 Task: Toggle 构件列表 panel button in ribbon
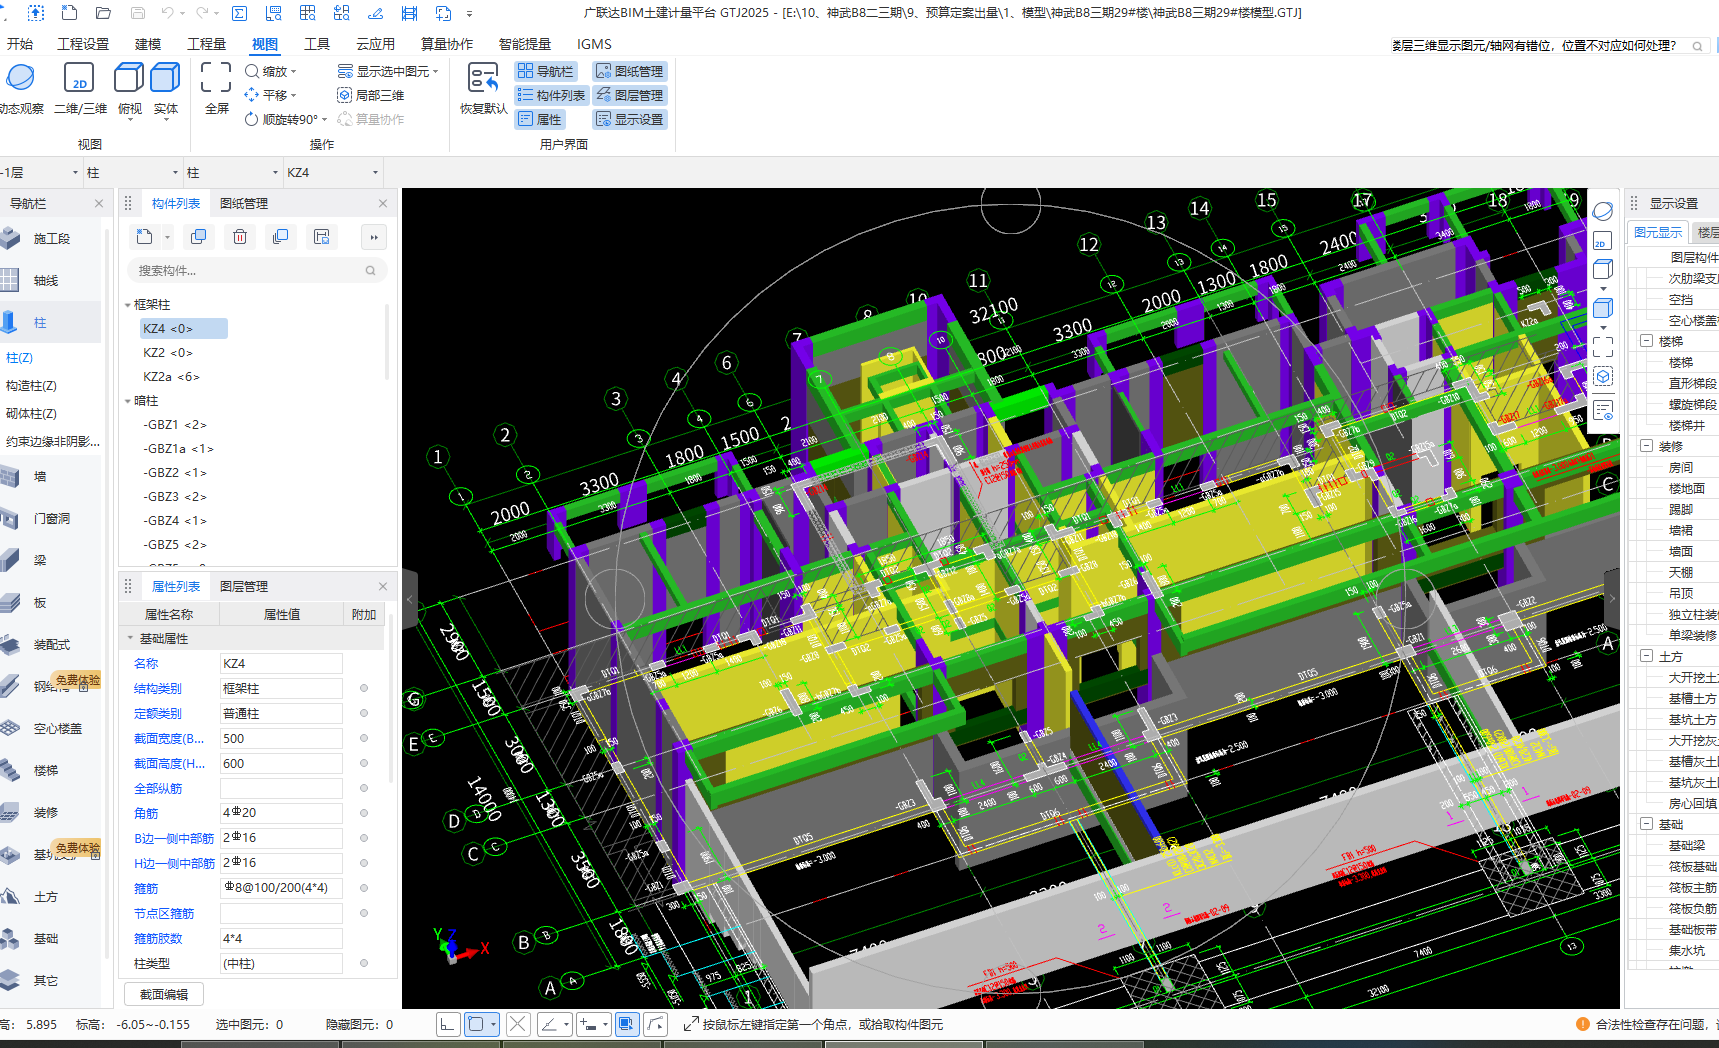coord(551,95)
